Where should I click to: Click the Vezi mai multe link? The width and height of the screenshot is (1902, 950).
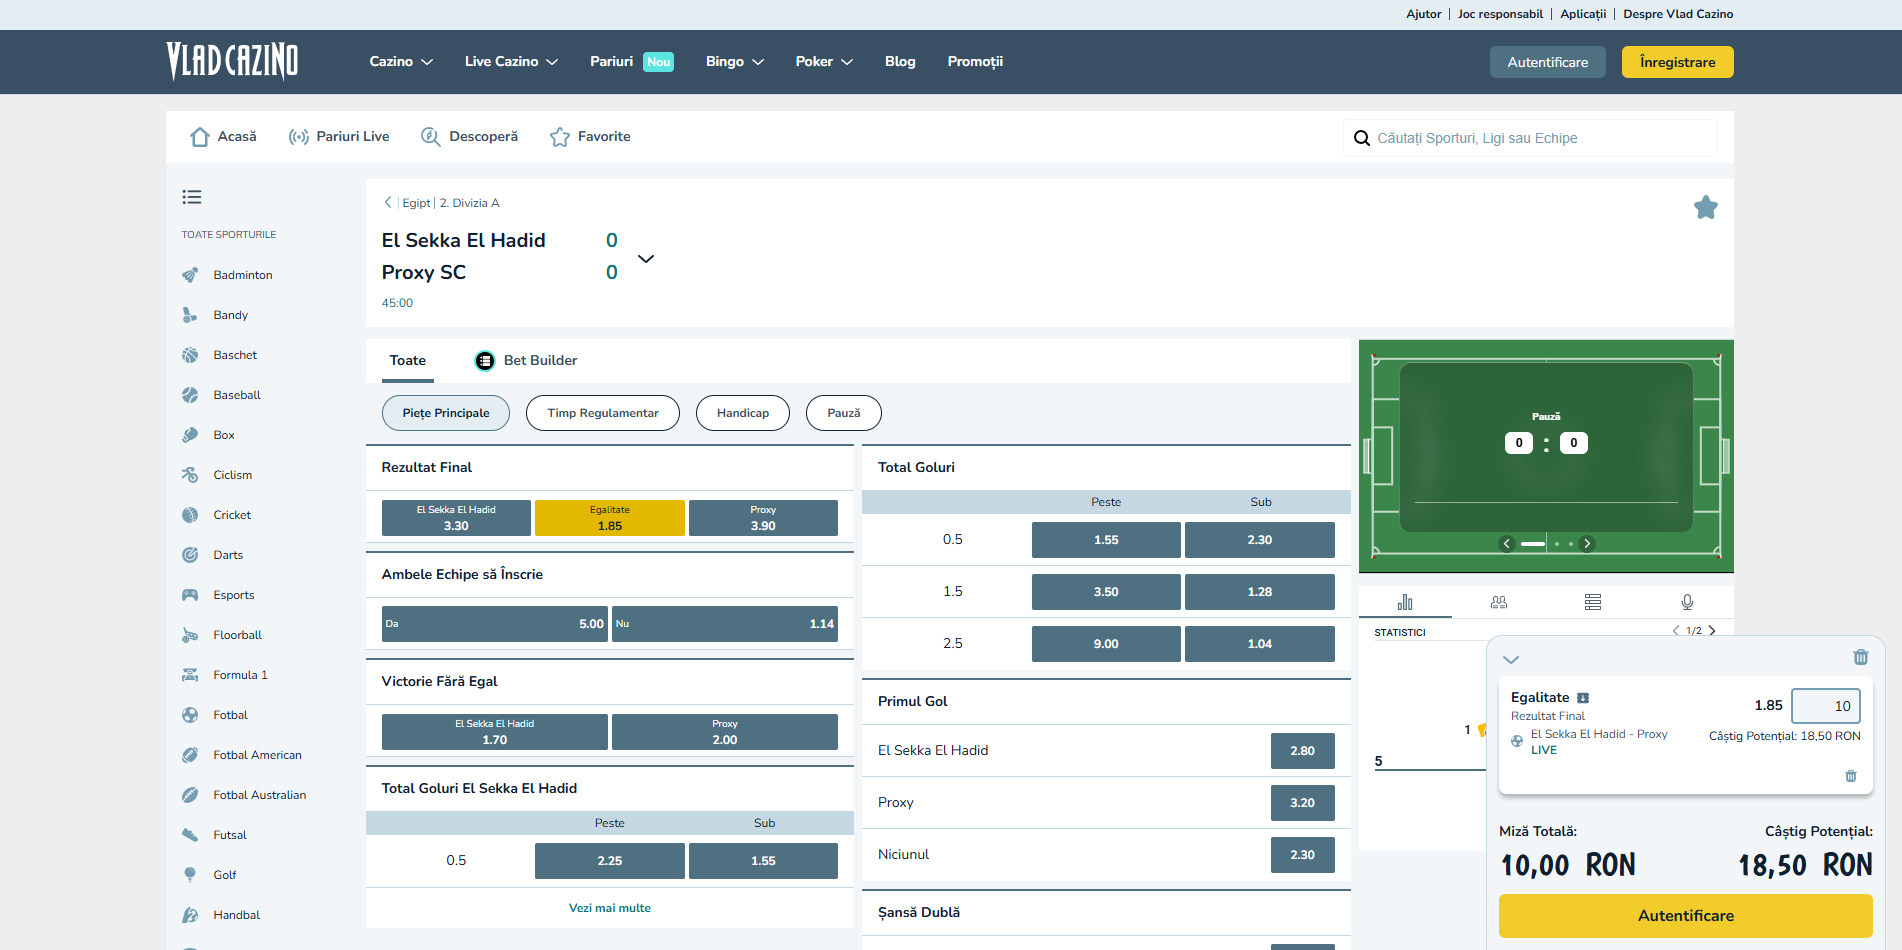pos(609,908)
